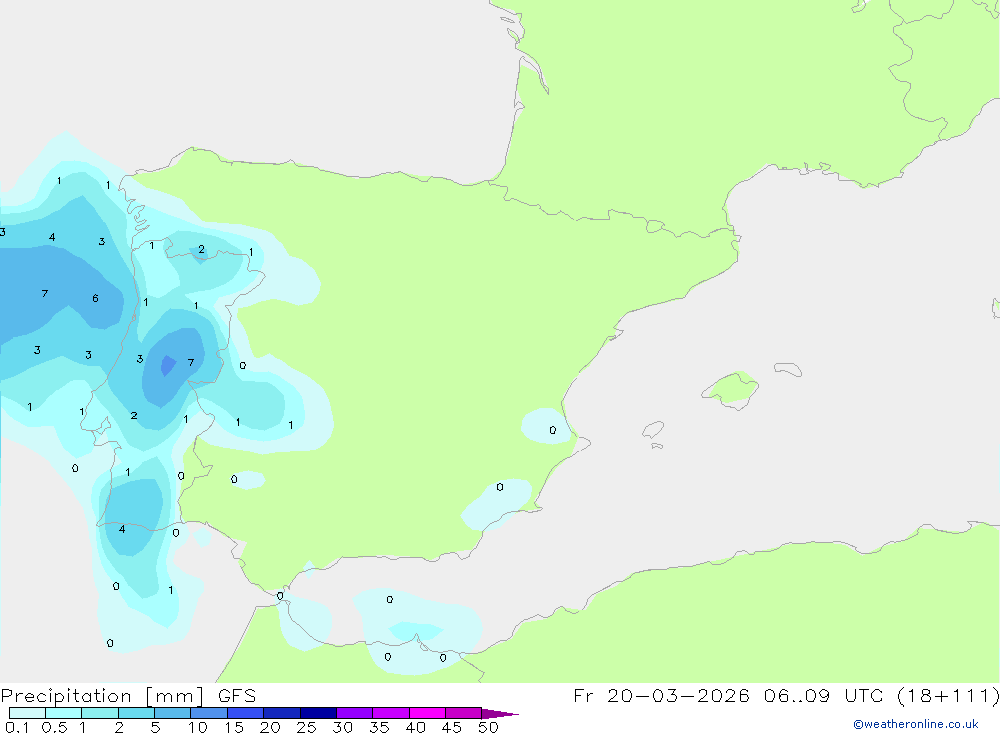Image resolution: width=1000 pixels, height=733 pixels.
Task: Select the 2–5 mm legend swatch
Action: [x=136, y=713]
